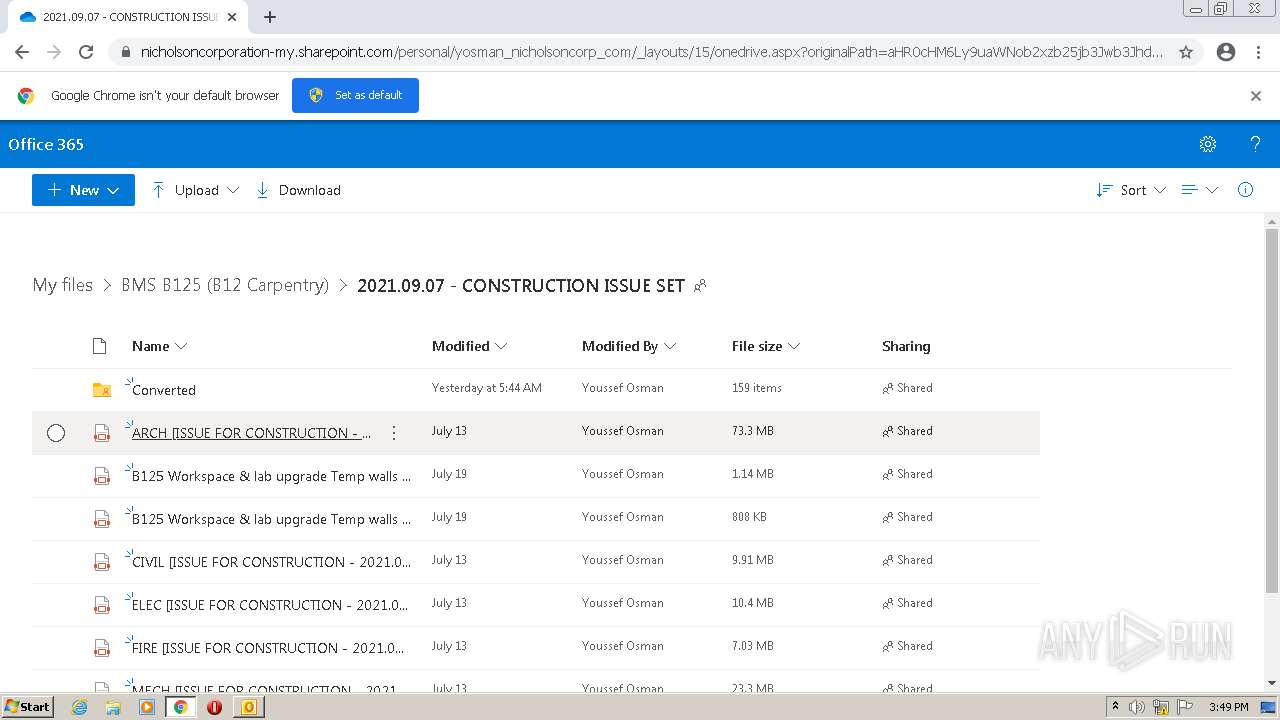Show hidden system tray icons
The width and height of the screenshot is (1280, 720).
point(1115,707)
